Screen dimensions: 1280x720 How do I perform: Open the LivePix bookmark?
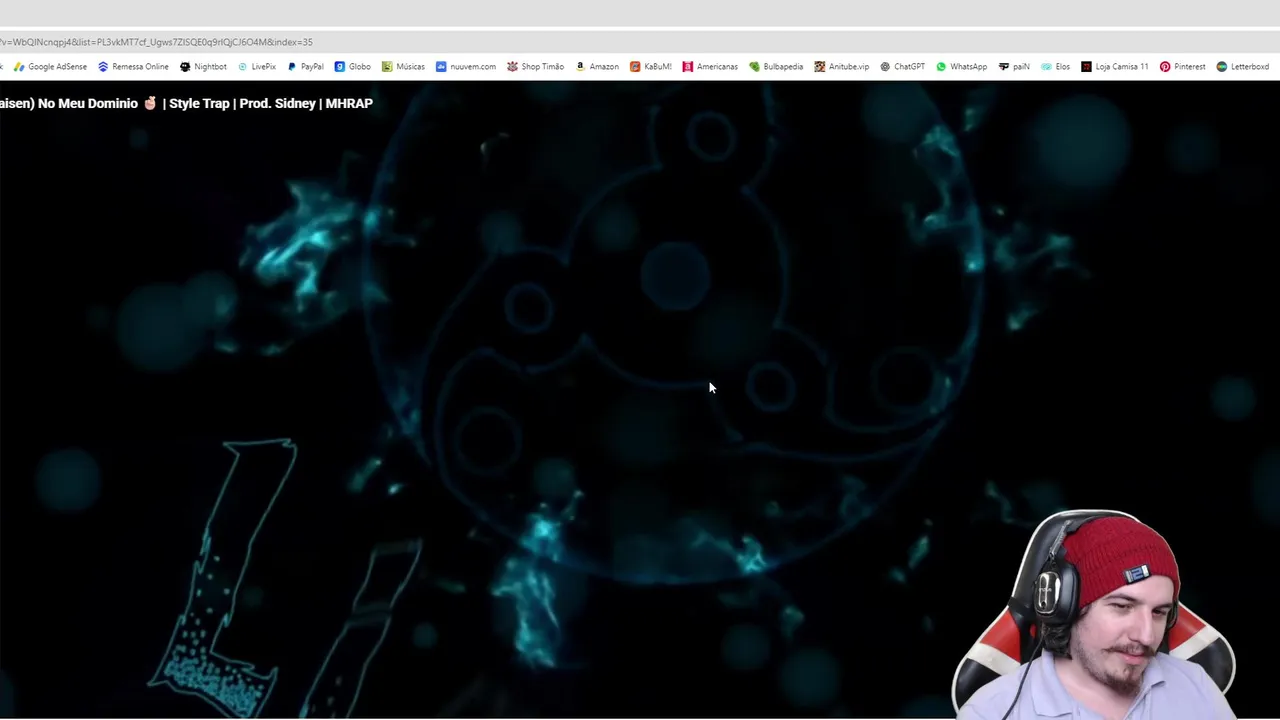pos(256,67)
